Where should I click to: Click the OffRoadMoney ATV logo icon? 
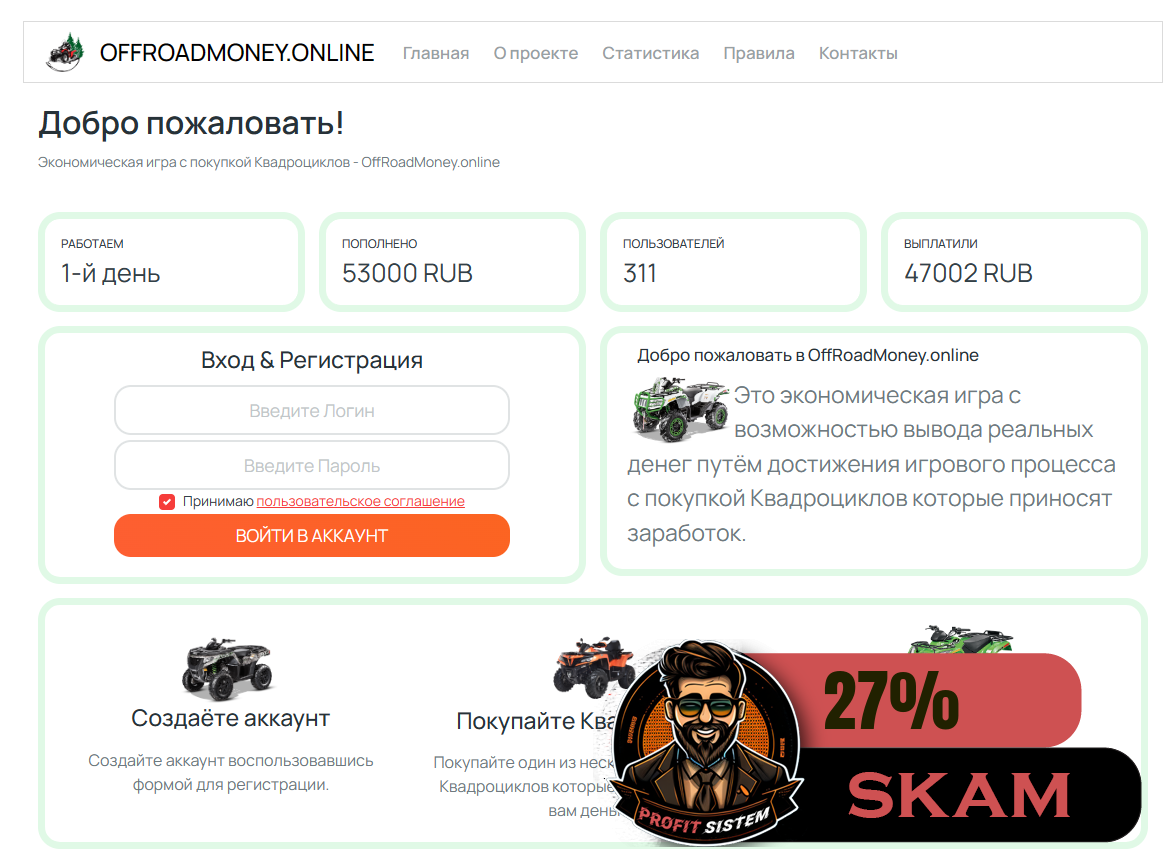tap(65, 53)
